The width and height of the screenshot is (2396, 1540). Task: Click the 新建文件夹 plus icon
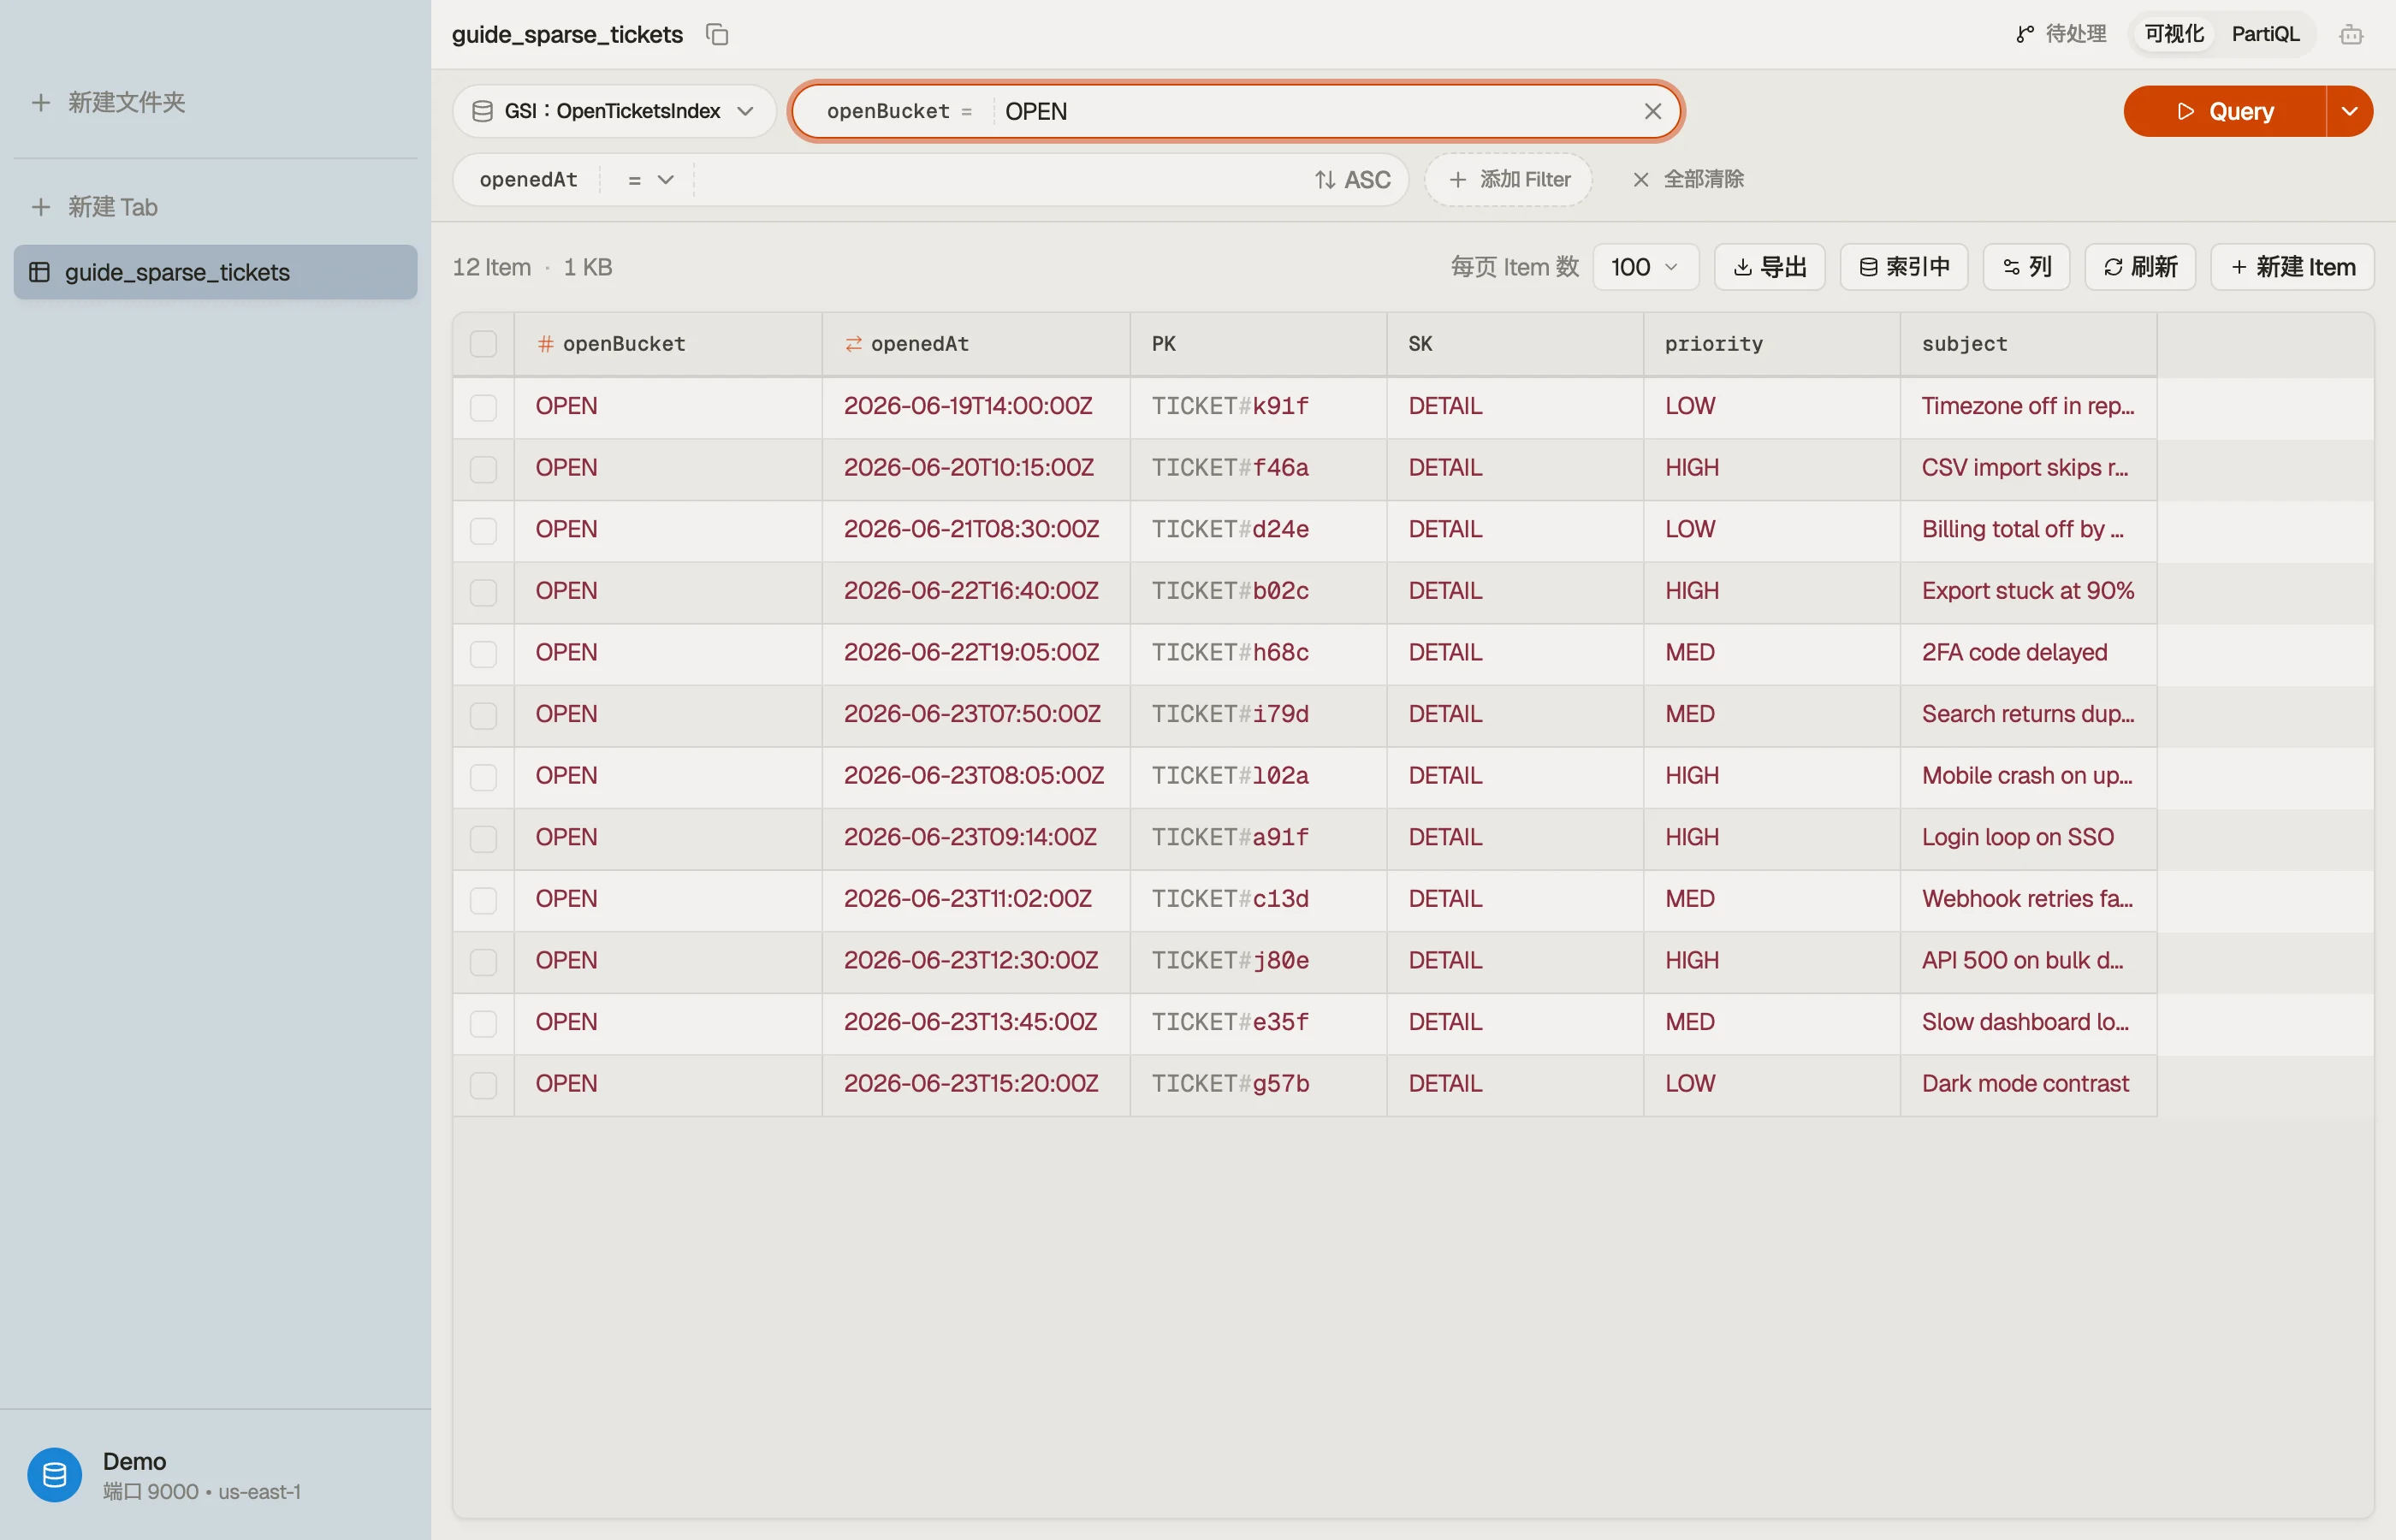pos(40,102)
